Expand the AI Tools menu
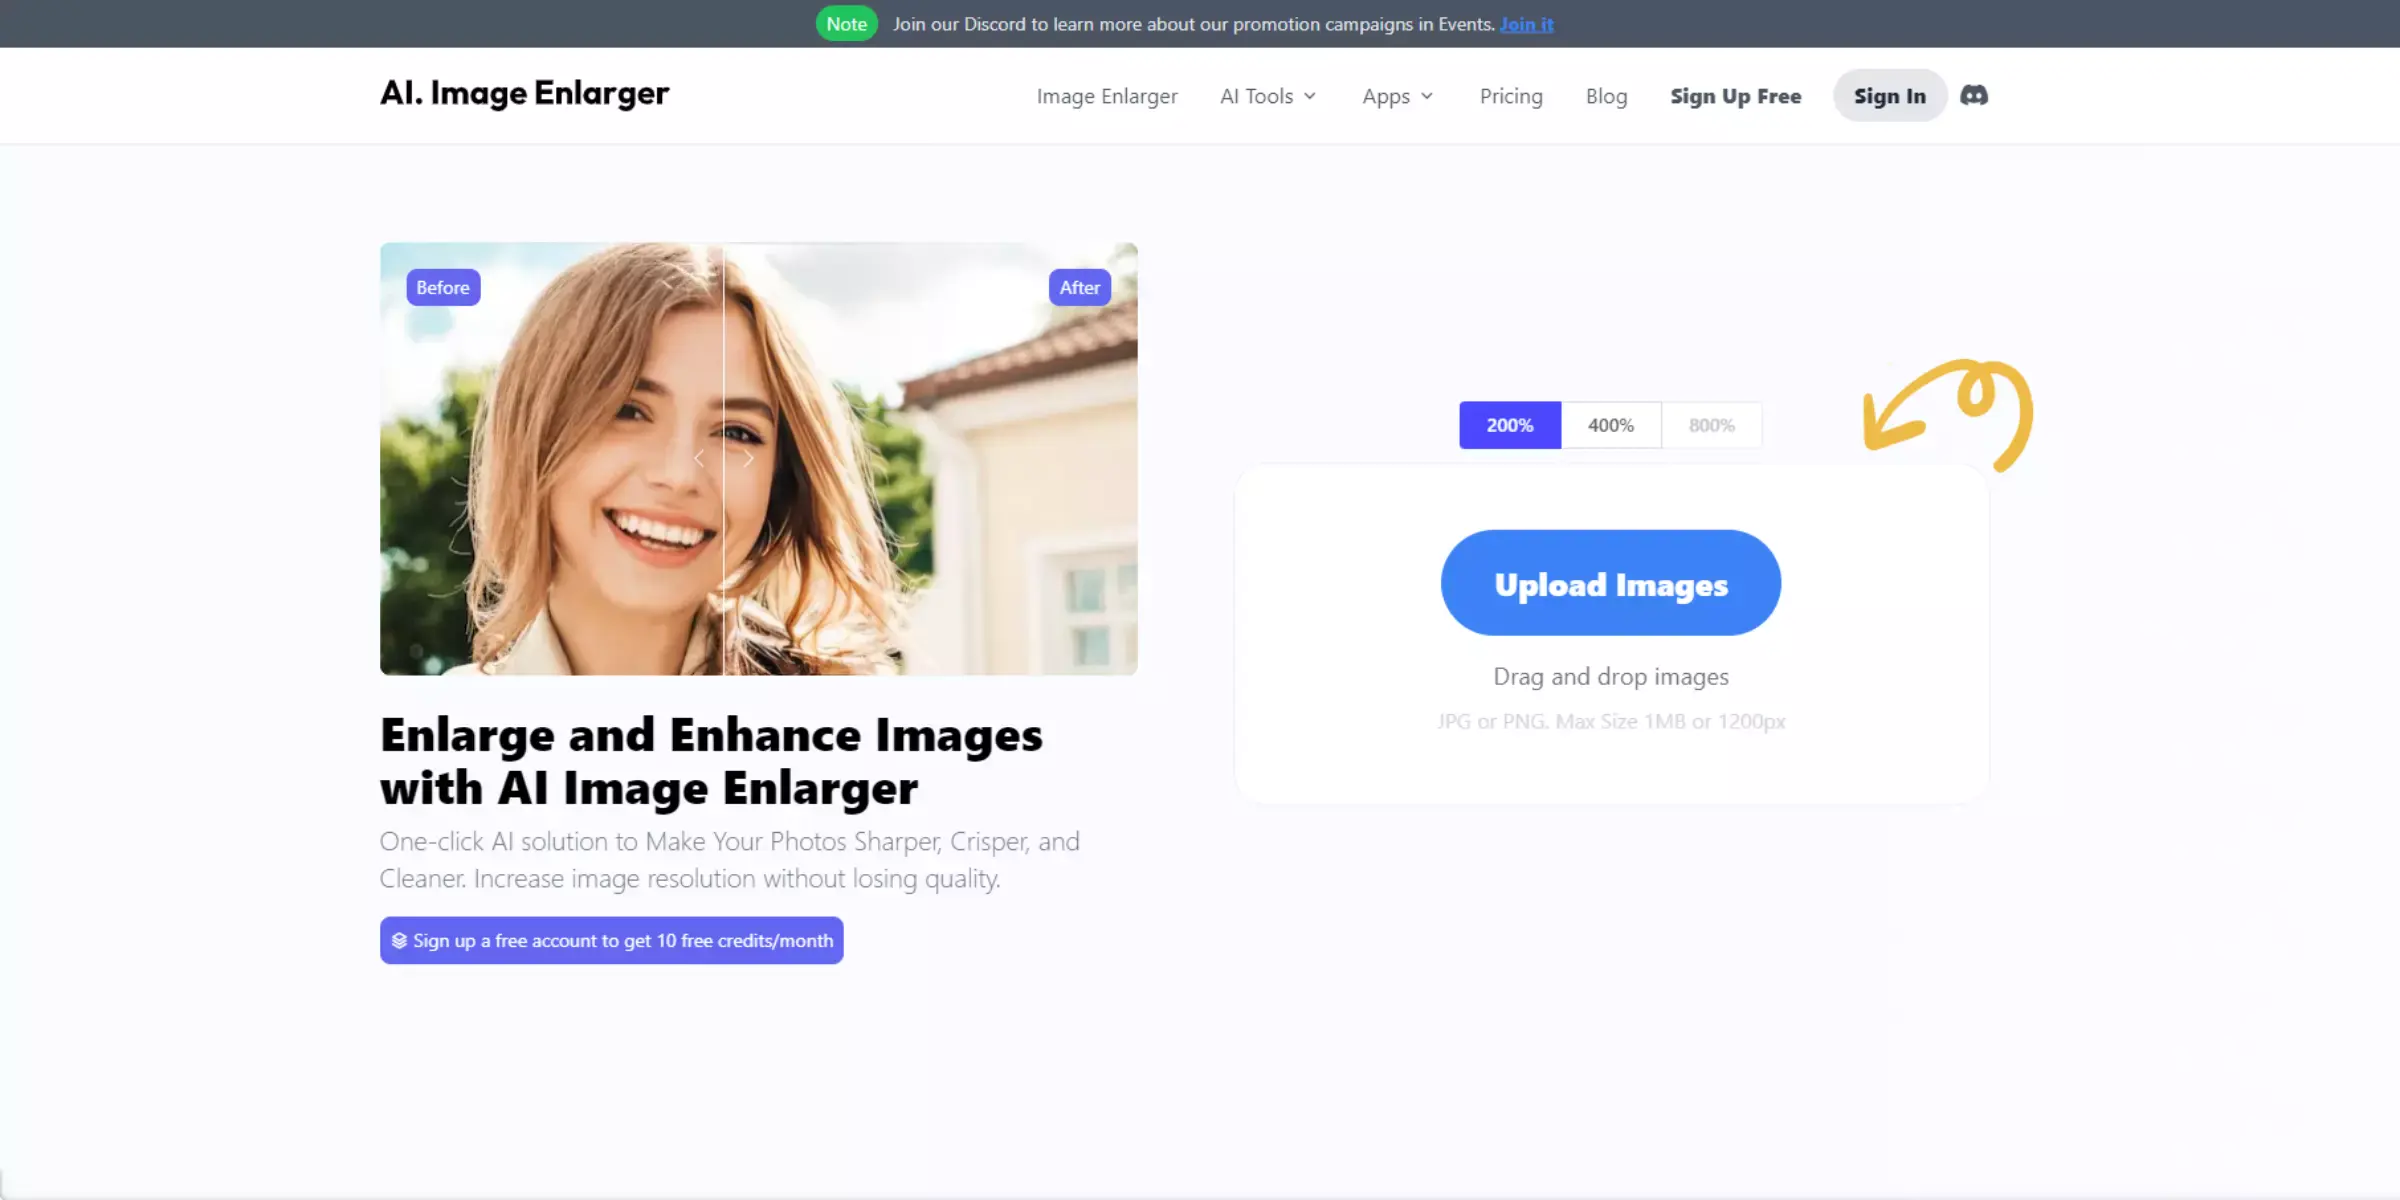This screenshot has height=1200, width=2400. tap(1267, 95)
